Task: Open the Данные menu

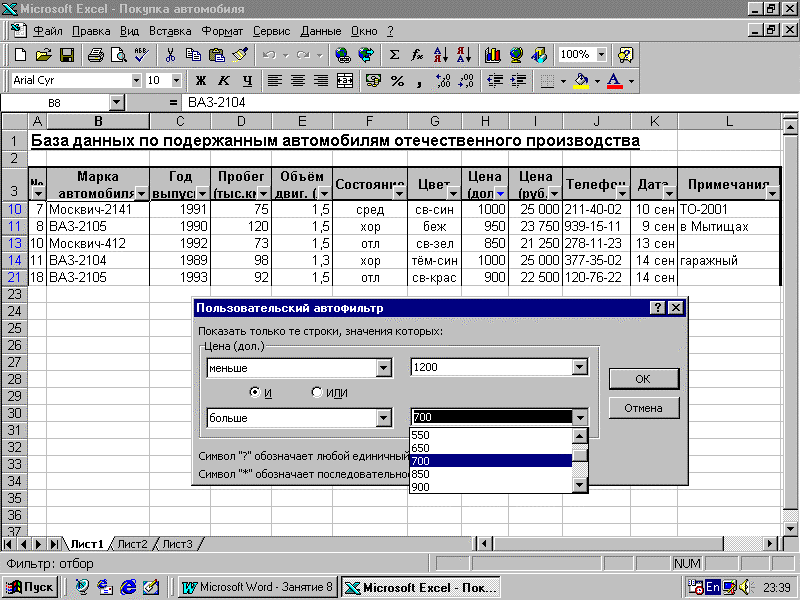Action: 320,31
